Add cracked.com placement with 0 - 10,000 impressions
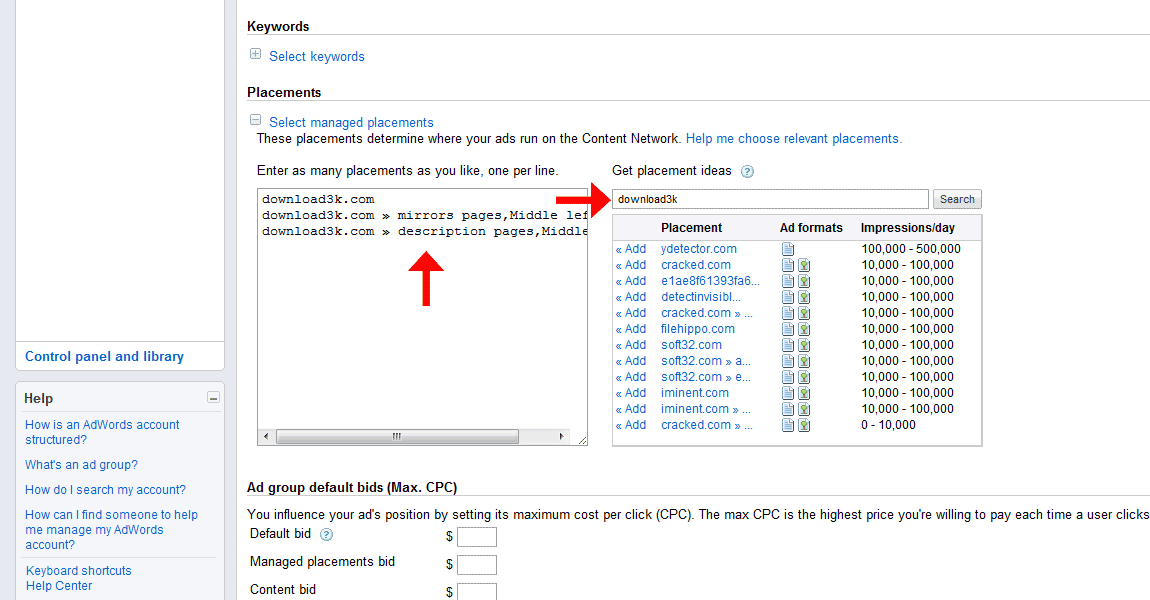Viewport: 1150px width, 600px height. tap(631, 425)
